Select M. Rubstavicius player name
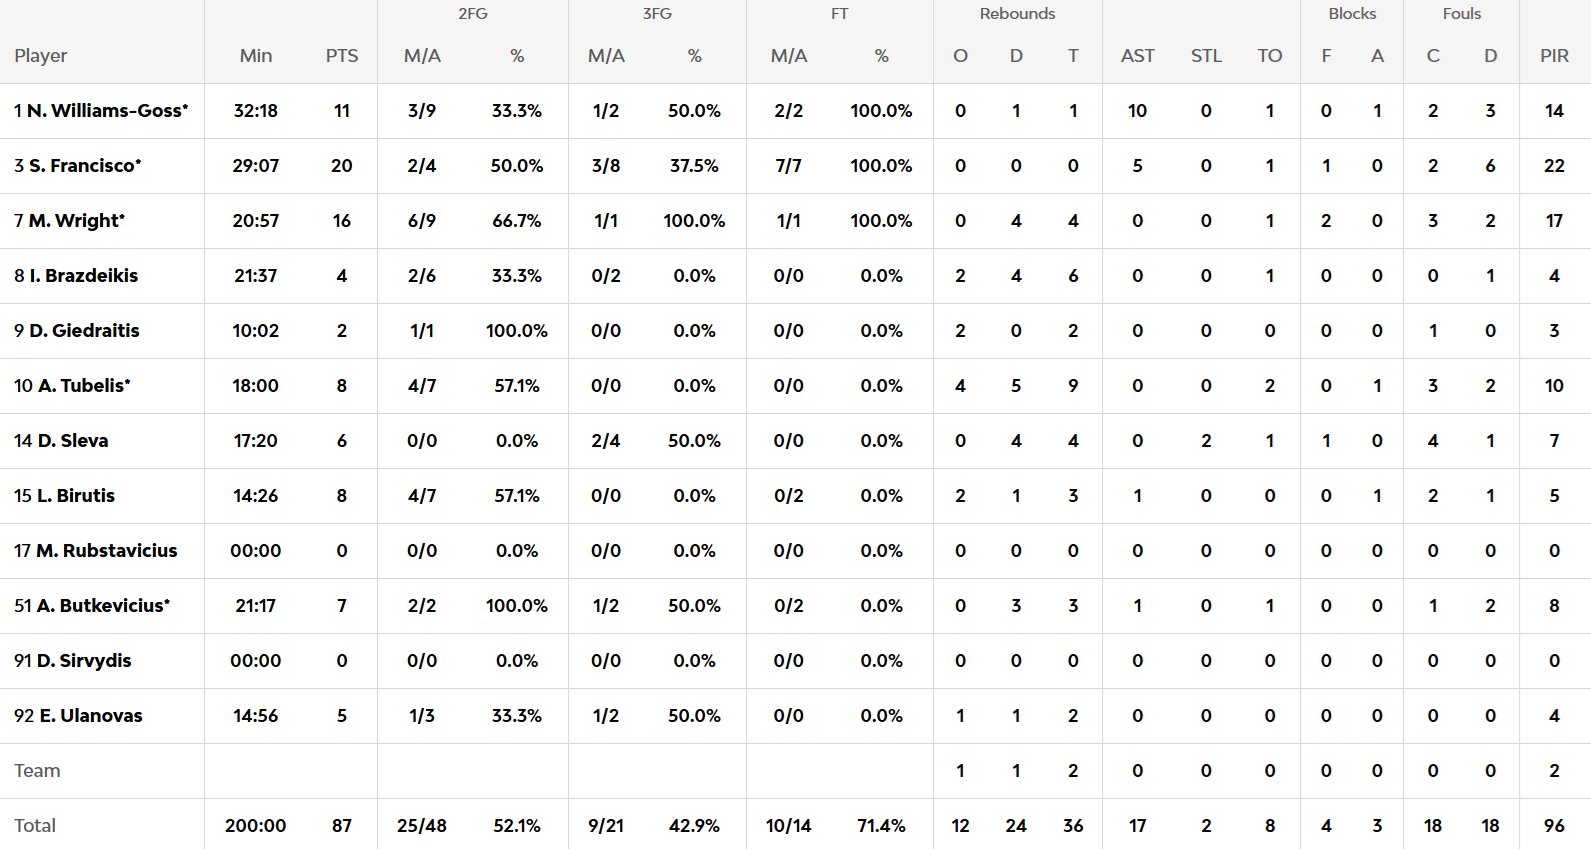1591x849 pixels. coord(106,551)
